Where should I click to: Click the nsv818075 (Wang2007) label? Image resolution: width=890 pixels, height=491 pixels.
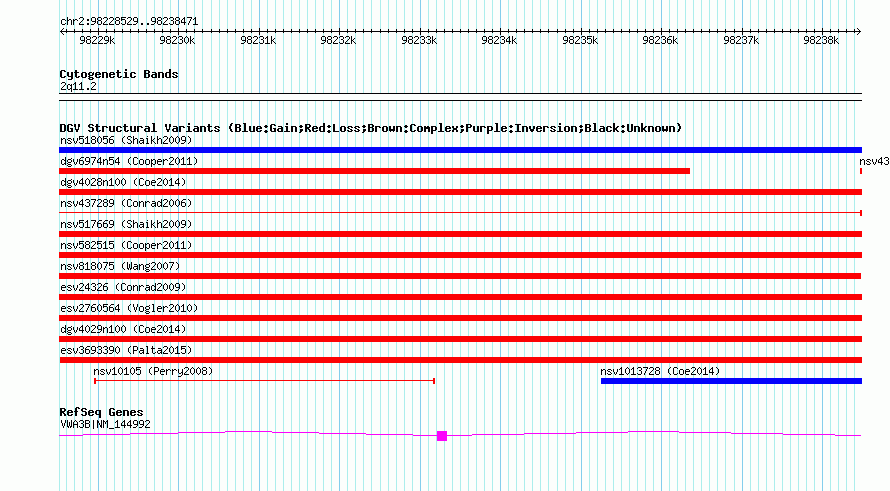tap(120, 266)
